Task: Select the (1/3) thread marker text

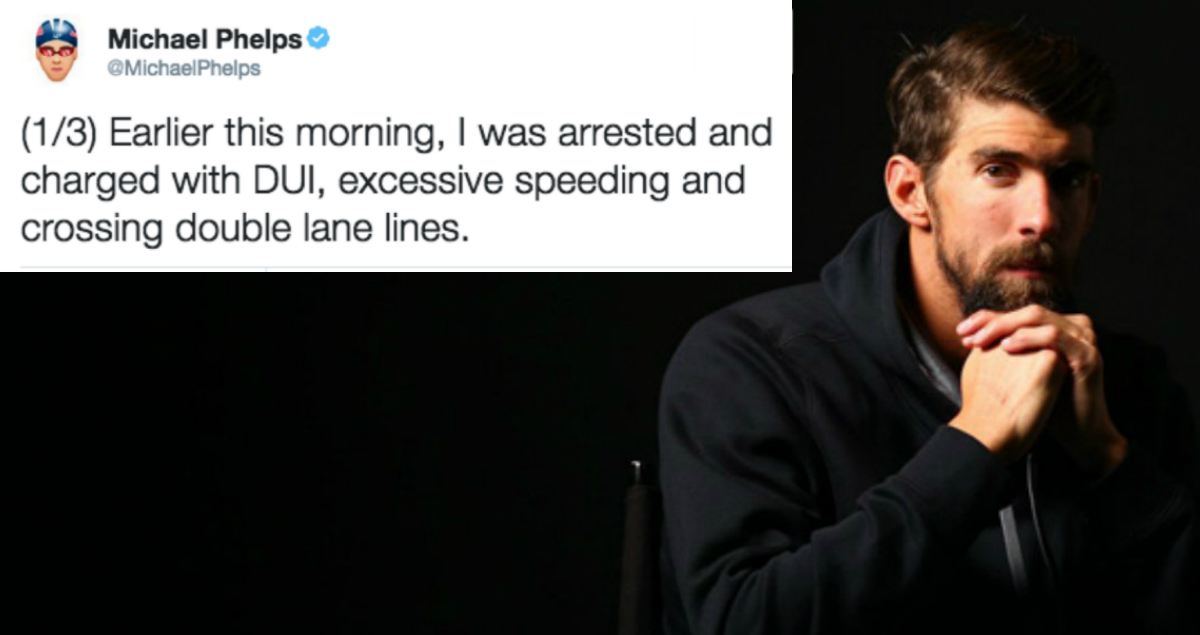Action: tap(58, 136)
